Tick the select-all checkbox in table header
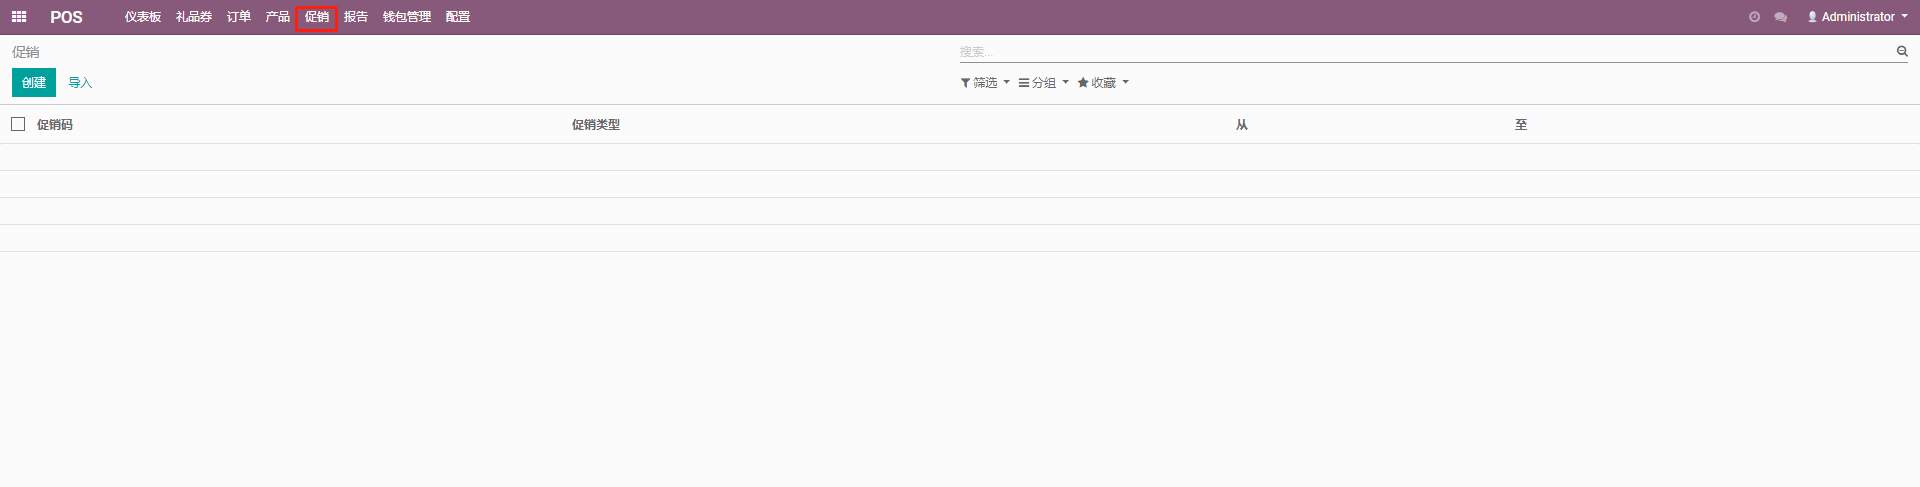The width and height of the screenshot is (1920, 487). (18, 124)
